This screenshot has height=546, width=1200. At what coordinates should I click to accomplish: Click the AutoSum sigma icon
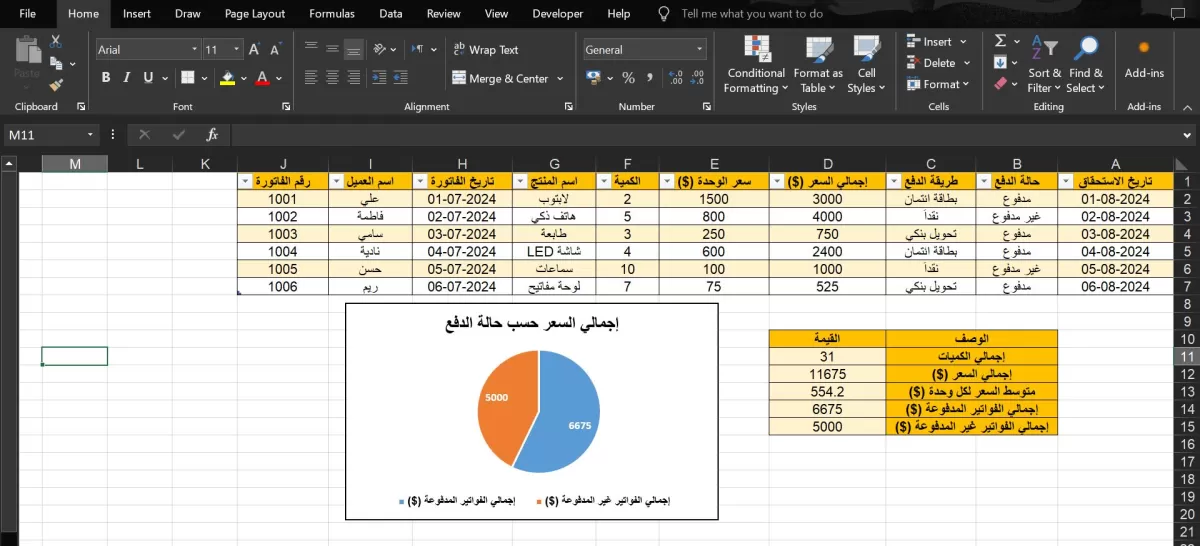point(1000,41)
